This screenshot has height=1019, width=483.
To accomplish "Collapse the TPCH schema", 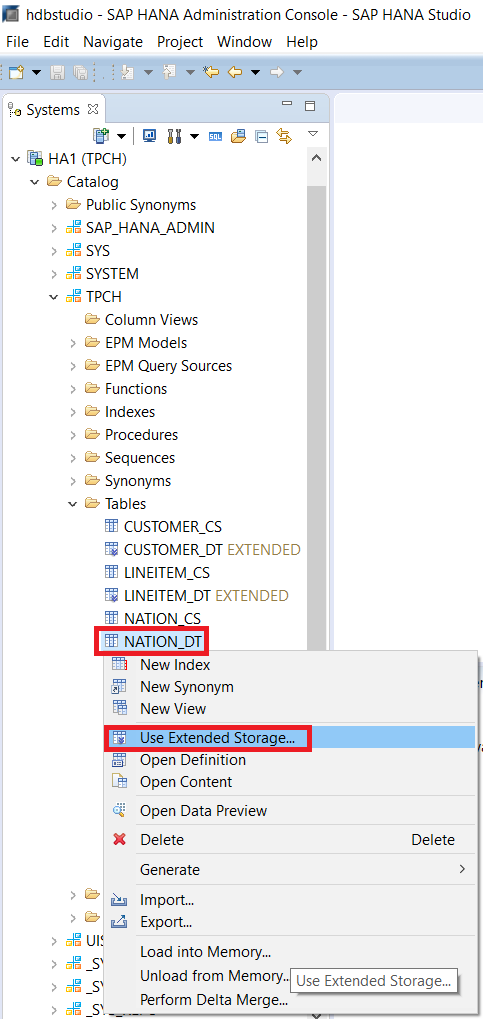I will [x=54, y=297].
